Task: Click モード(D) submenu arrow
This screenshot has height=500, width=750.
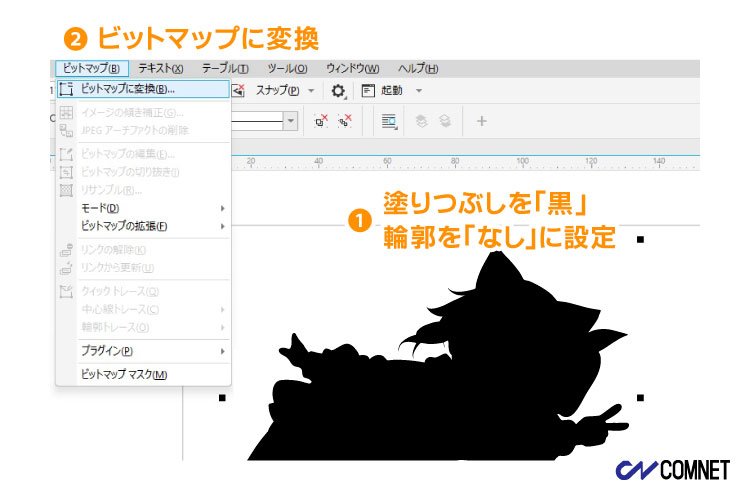Action: click(x=222, y=208)
